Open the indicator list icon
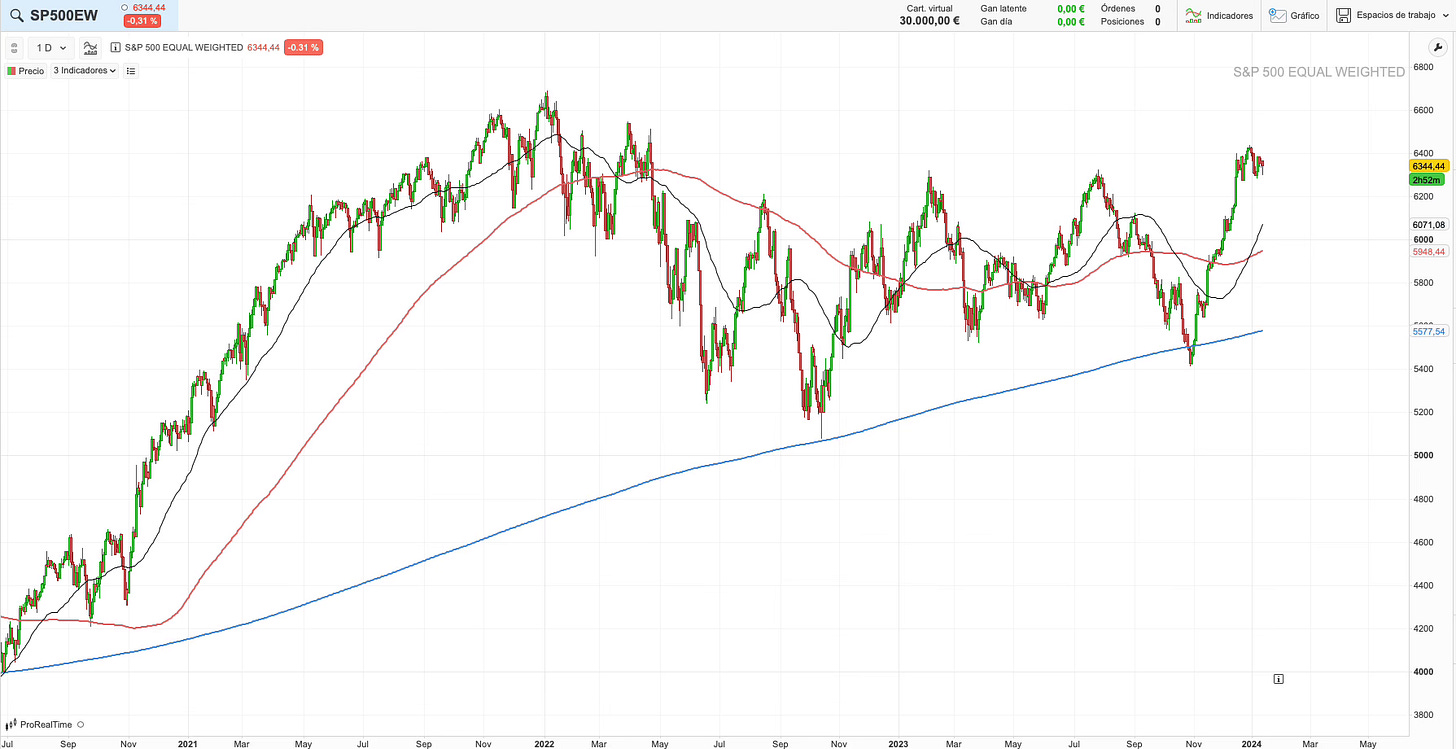1456x749 pixels. [132, 71]
